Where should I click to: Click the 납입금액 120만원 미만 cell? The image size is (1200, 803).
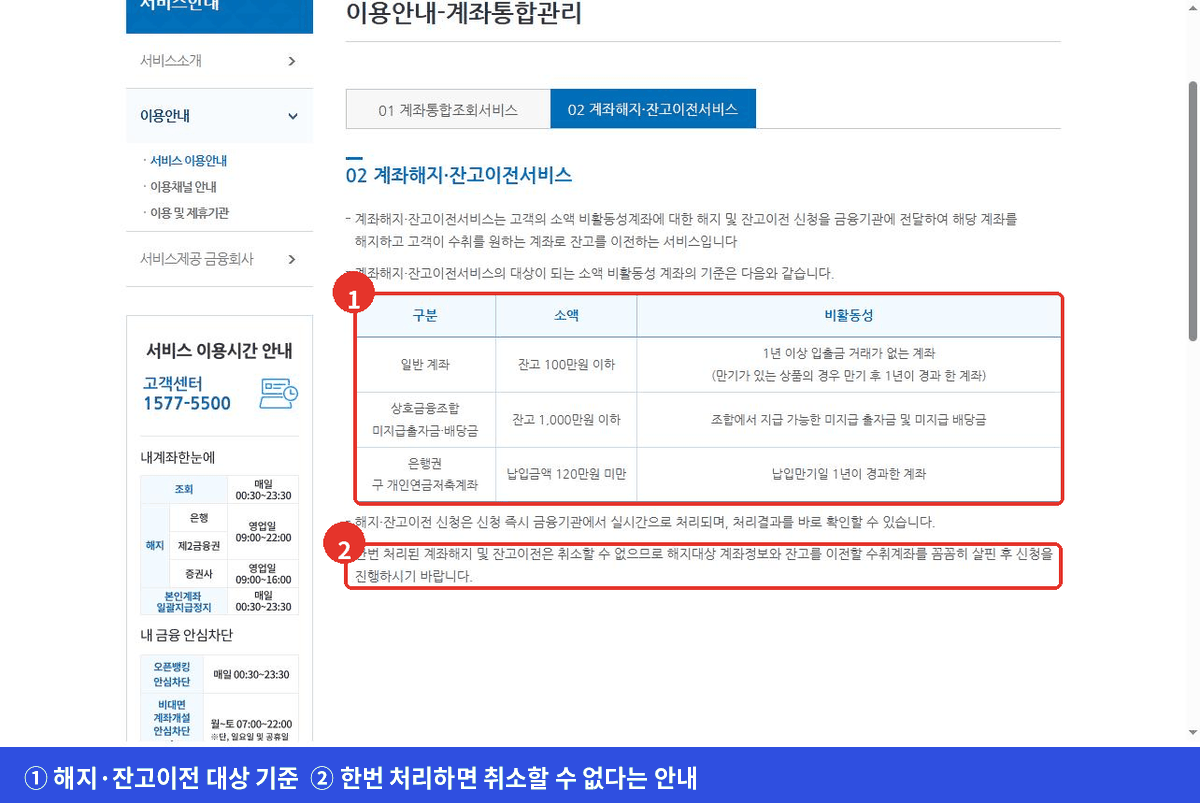(566, 474)
